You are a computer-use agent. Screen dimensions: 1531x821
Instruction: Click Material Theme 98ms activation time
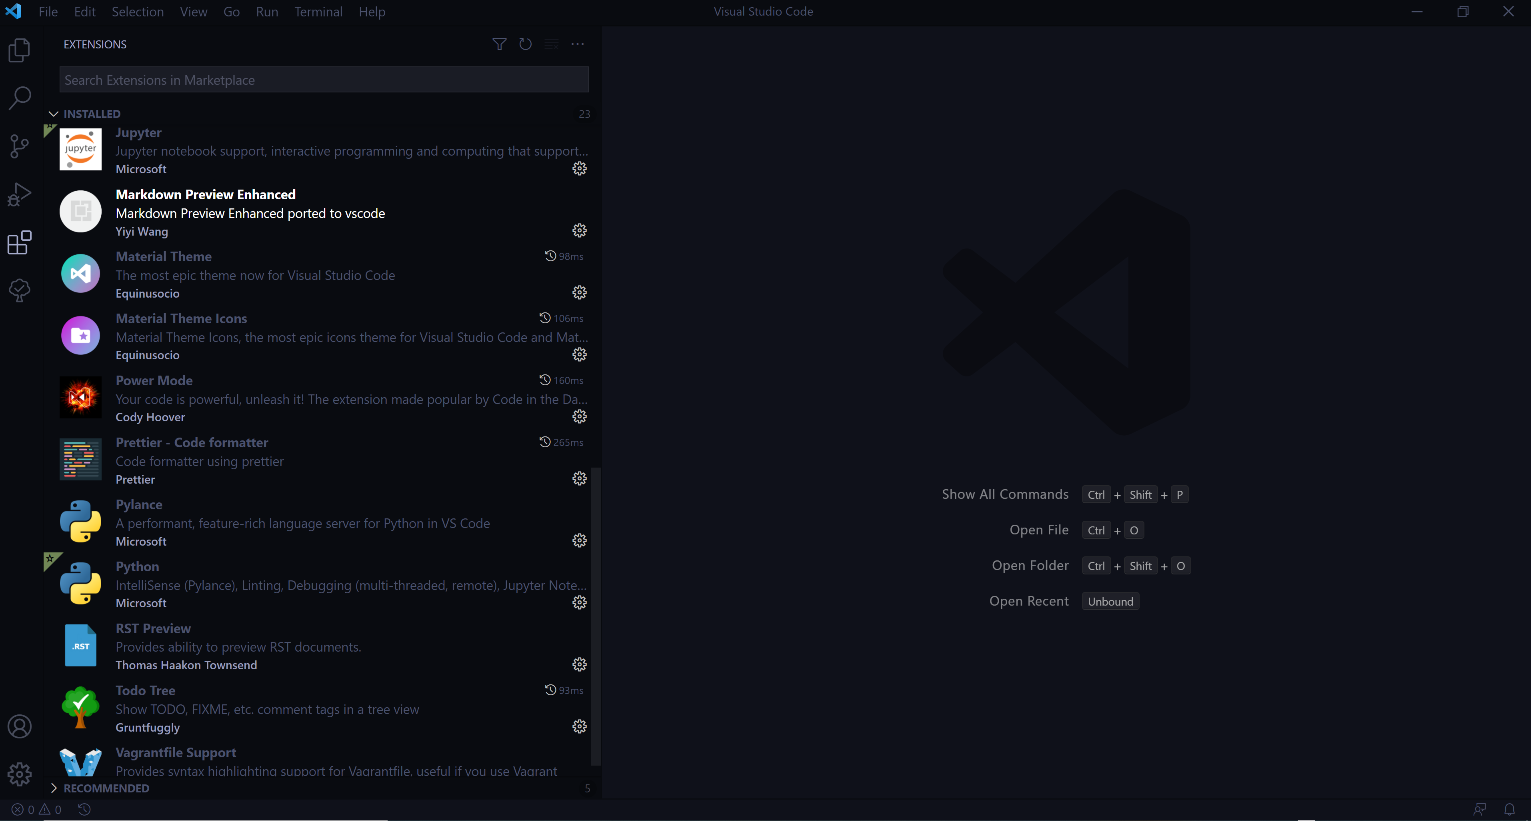[564, 257]
